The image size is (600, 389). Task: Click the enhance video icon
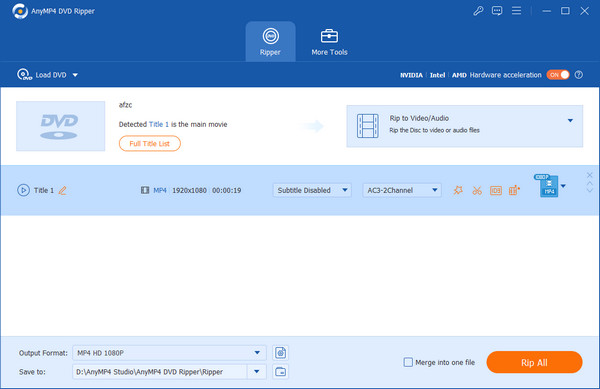[x=514, y=190]
